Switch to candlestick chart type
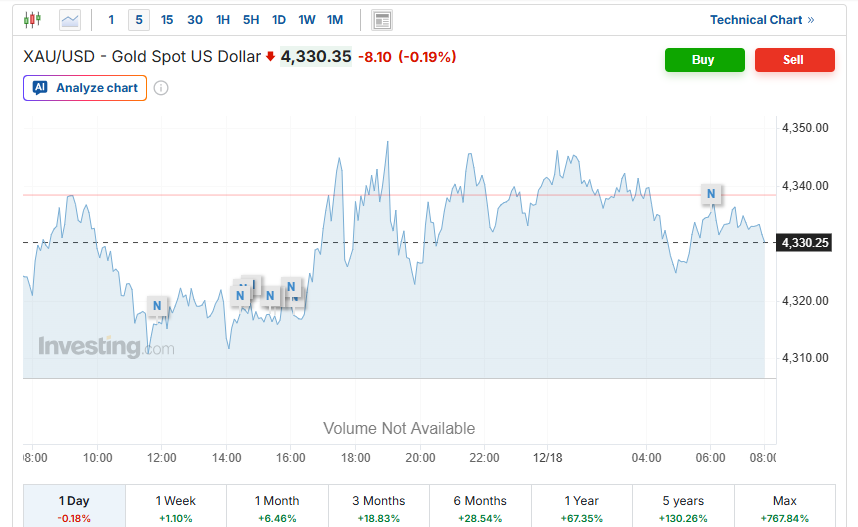 (33, 19)
